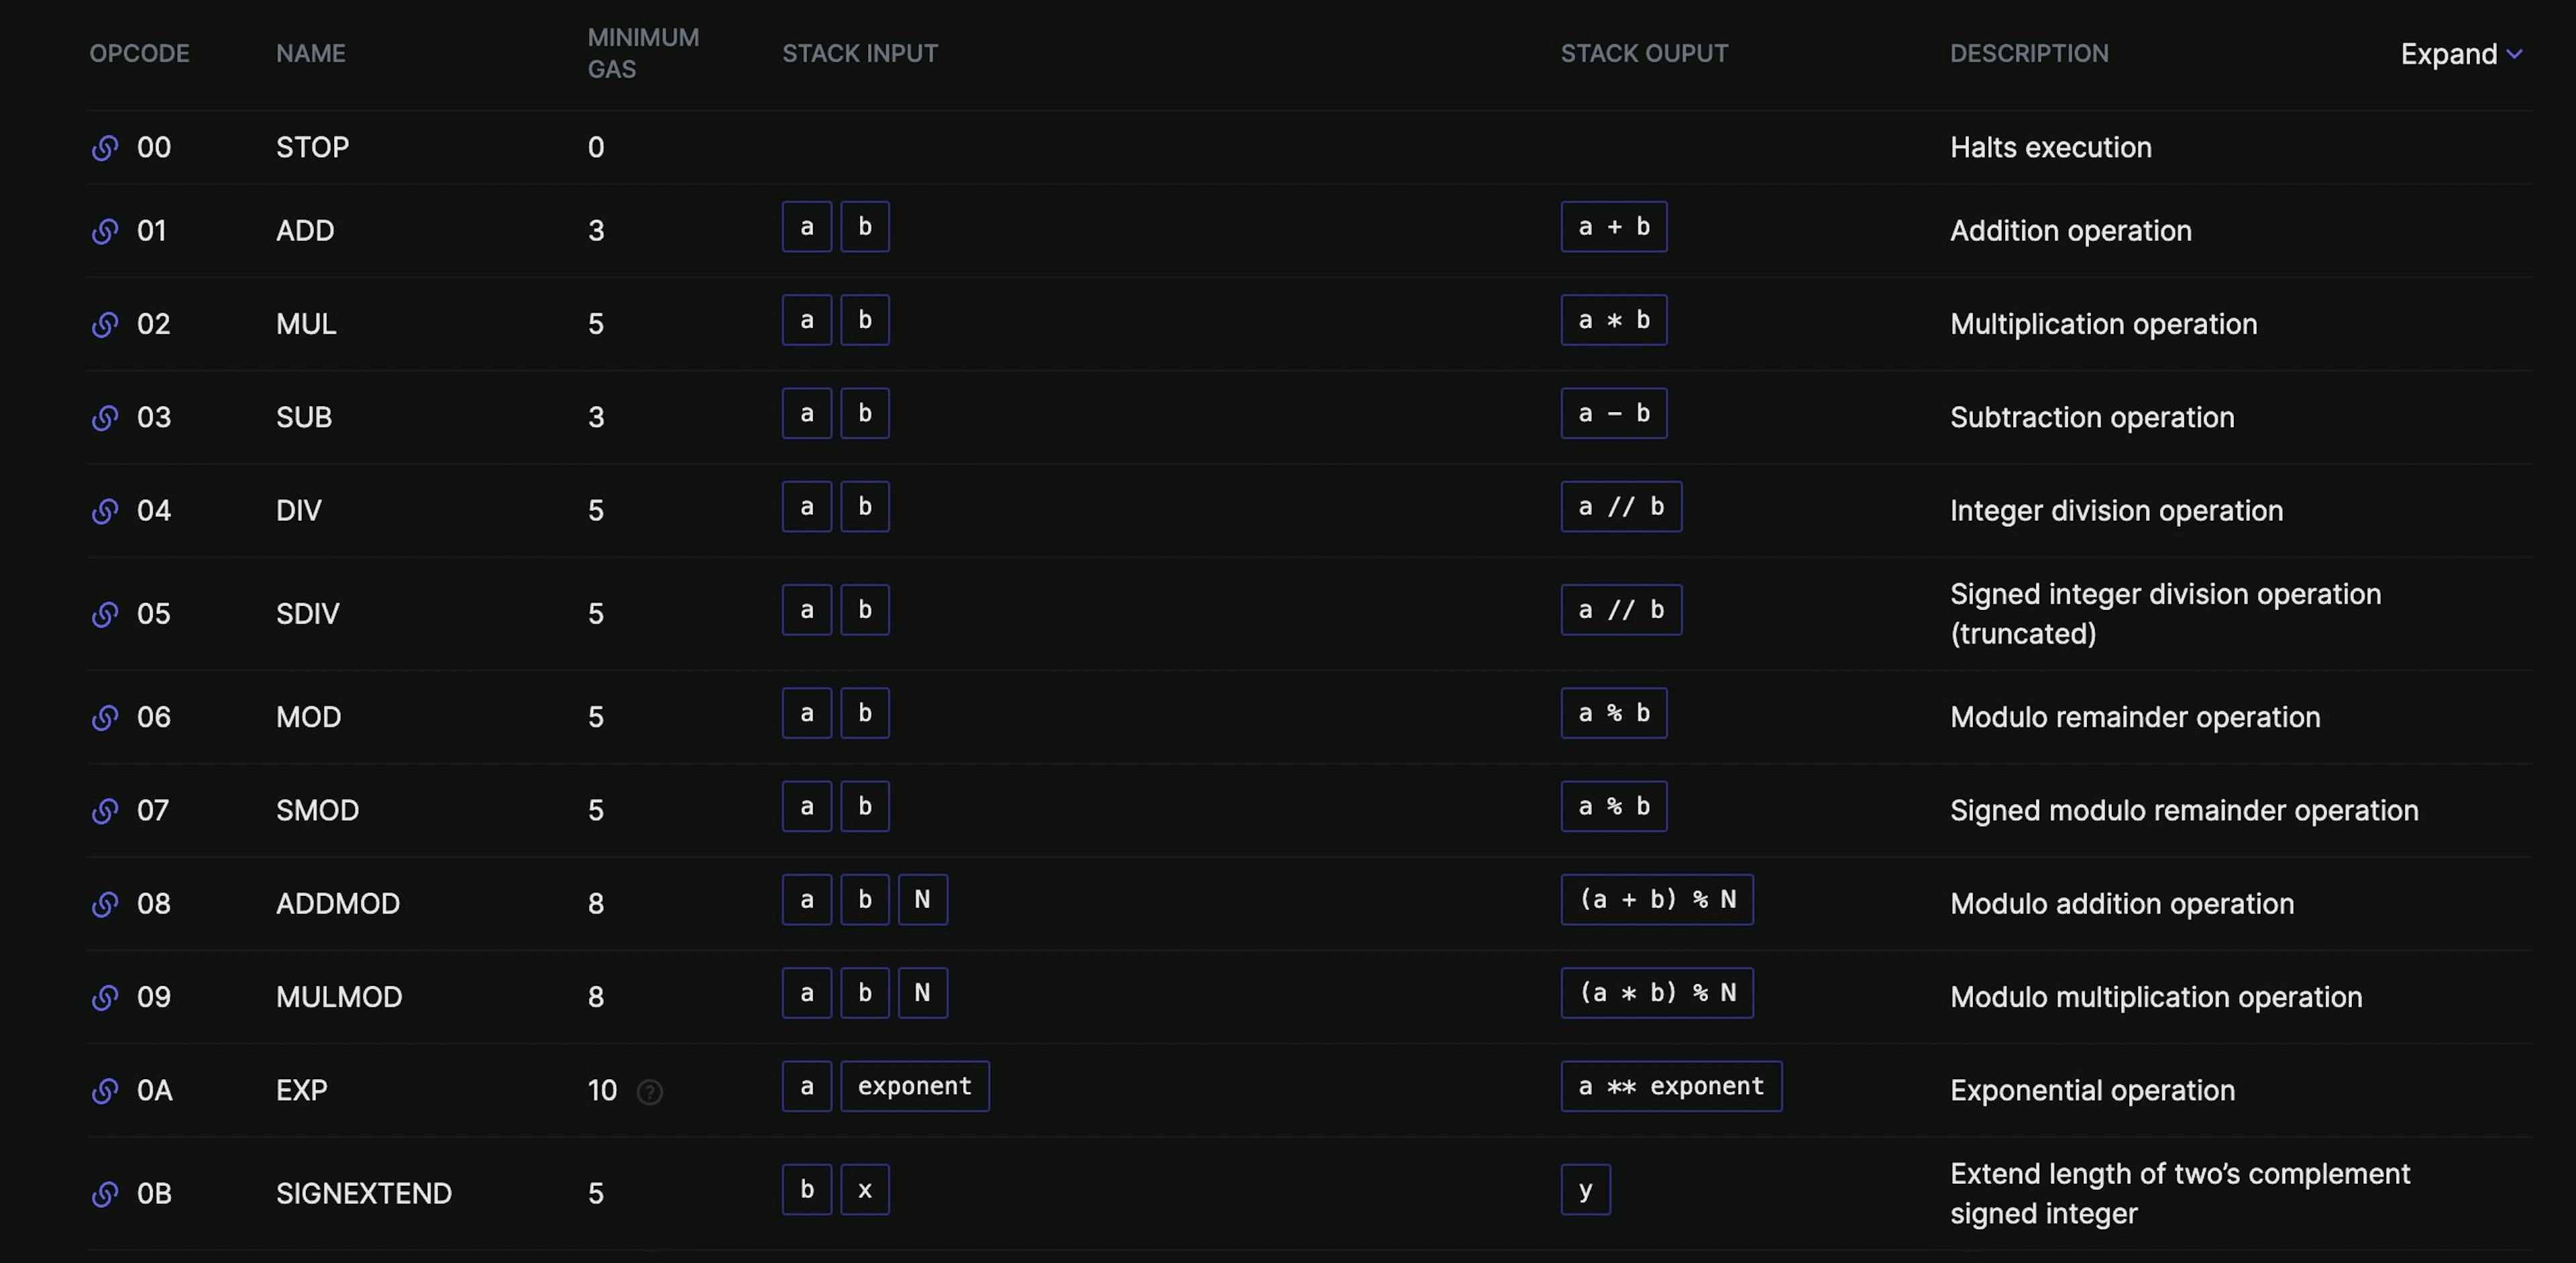The width and height of the screenshot is (2576, 1263).
Task: Click the (a + b) % N output tag
Action: [x=1656, y=899]
